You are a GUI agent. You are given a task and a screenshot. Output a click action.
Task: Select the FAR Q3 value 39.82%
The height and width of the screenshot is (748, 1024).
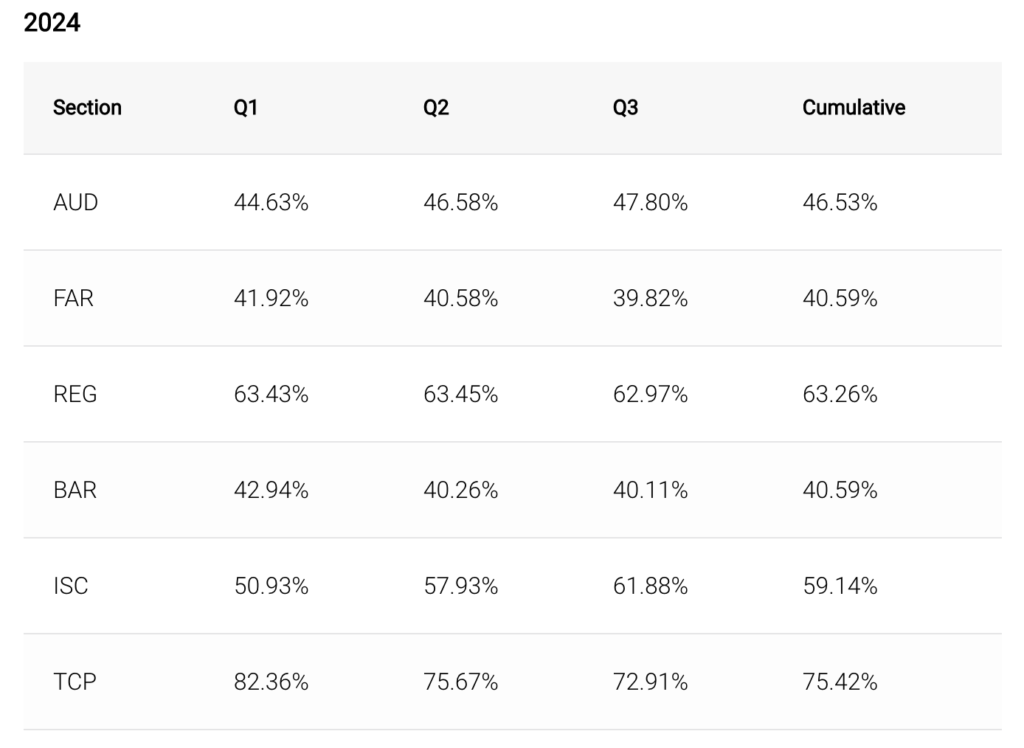(x=650, y=299)
